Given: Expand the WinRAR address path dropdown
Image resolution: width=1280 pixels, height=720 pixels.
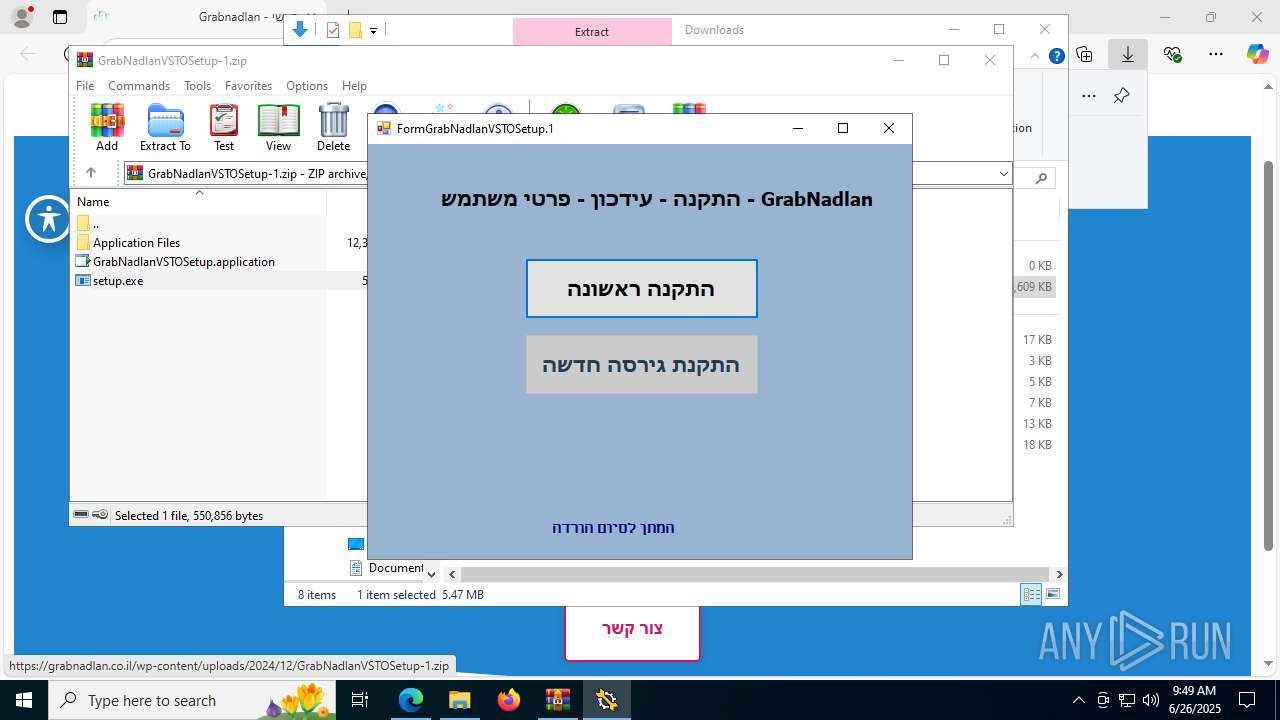Looking at the screenshot, I should coord(1003,174).
